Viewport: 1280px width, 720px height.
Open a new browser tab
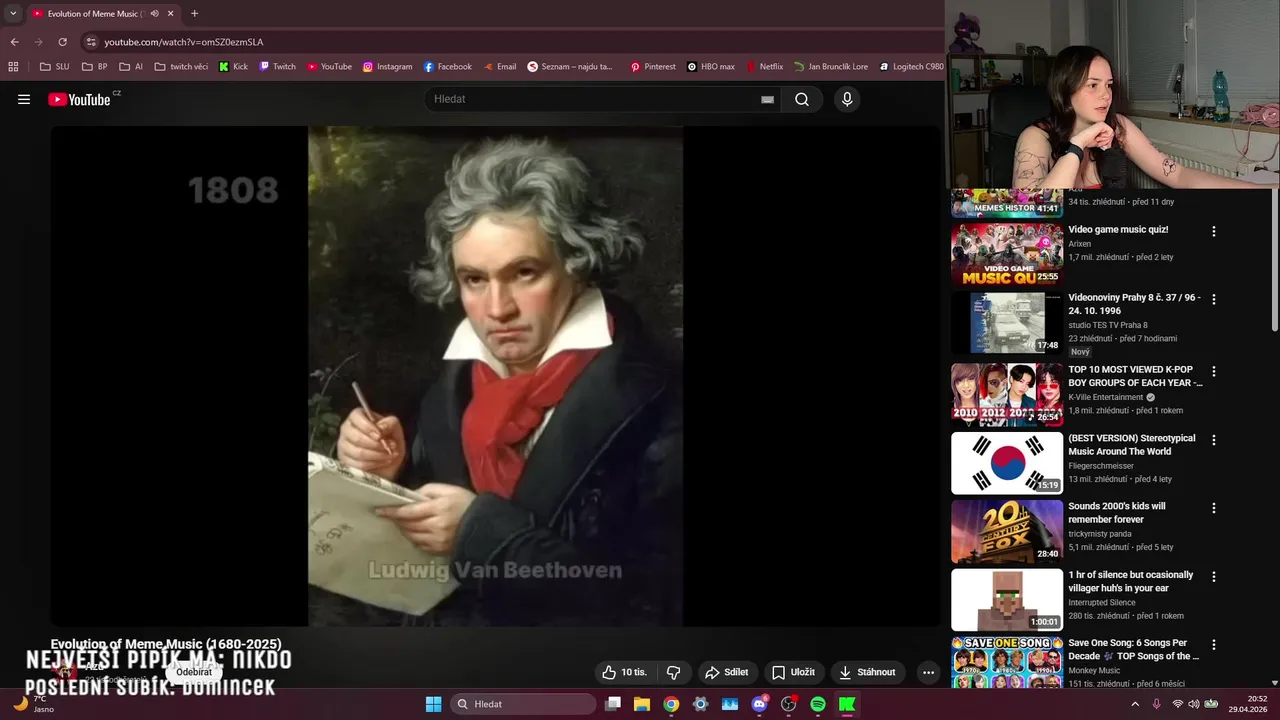194,14
